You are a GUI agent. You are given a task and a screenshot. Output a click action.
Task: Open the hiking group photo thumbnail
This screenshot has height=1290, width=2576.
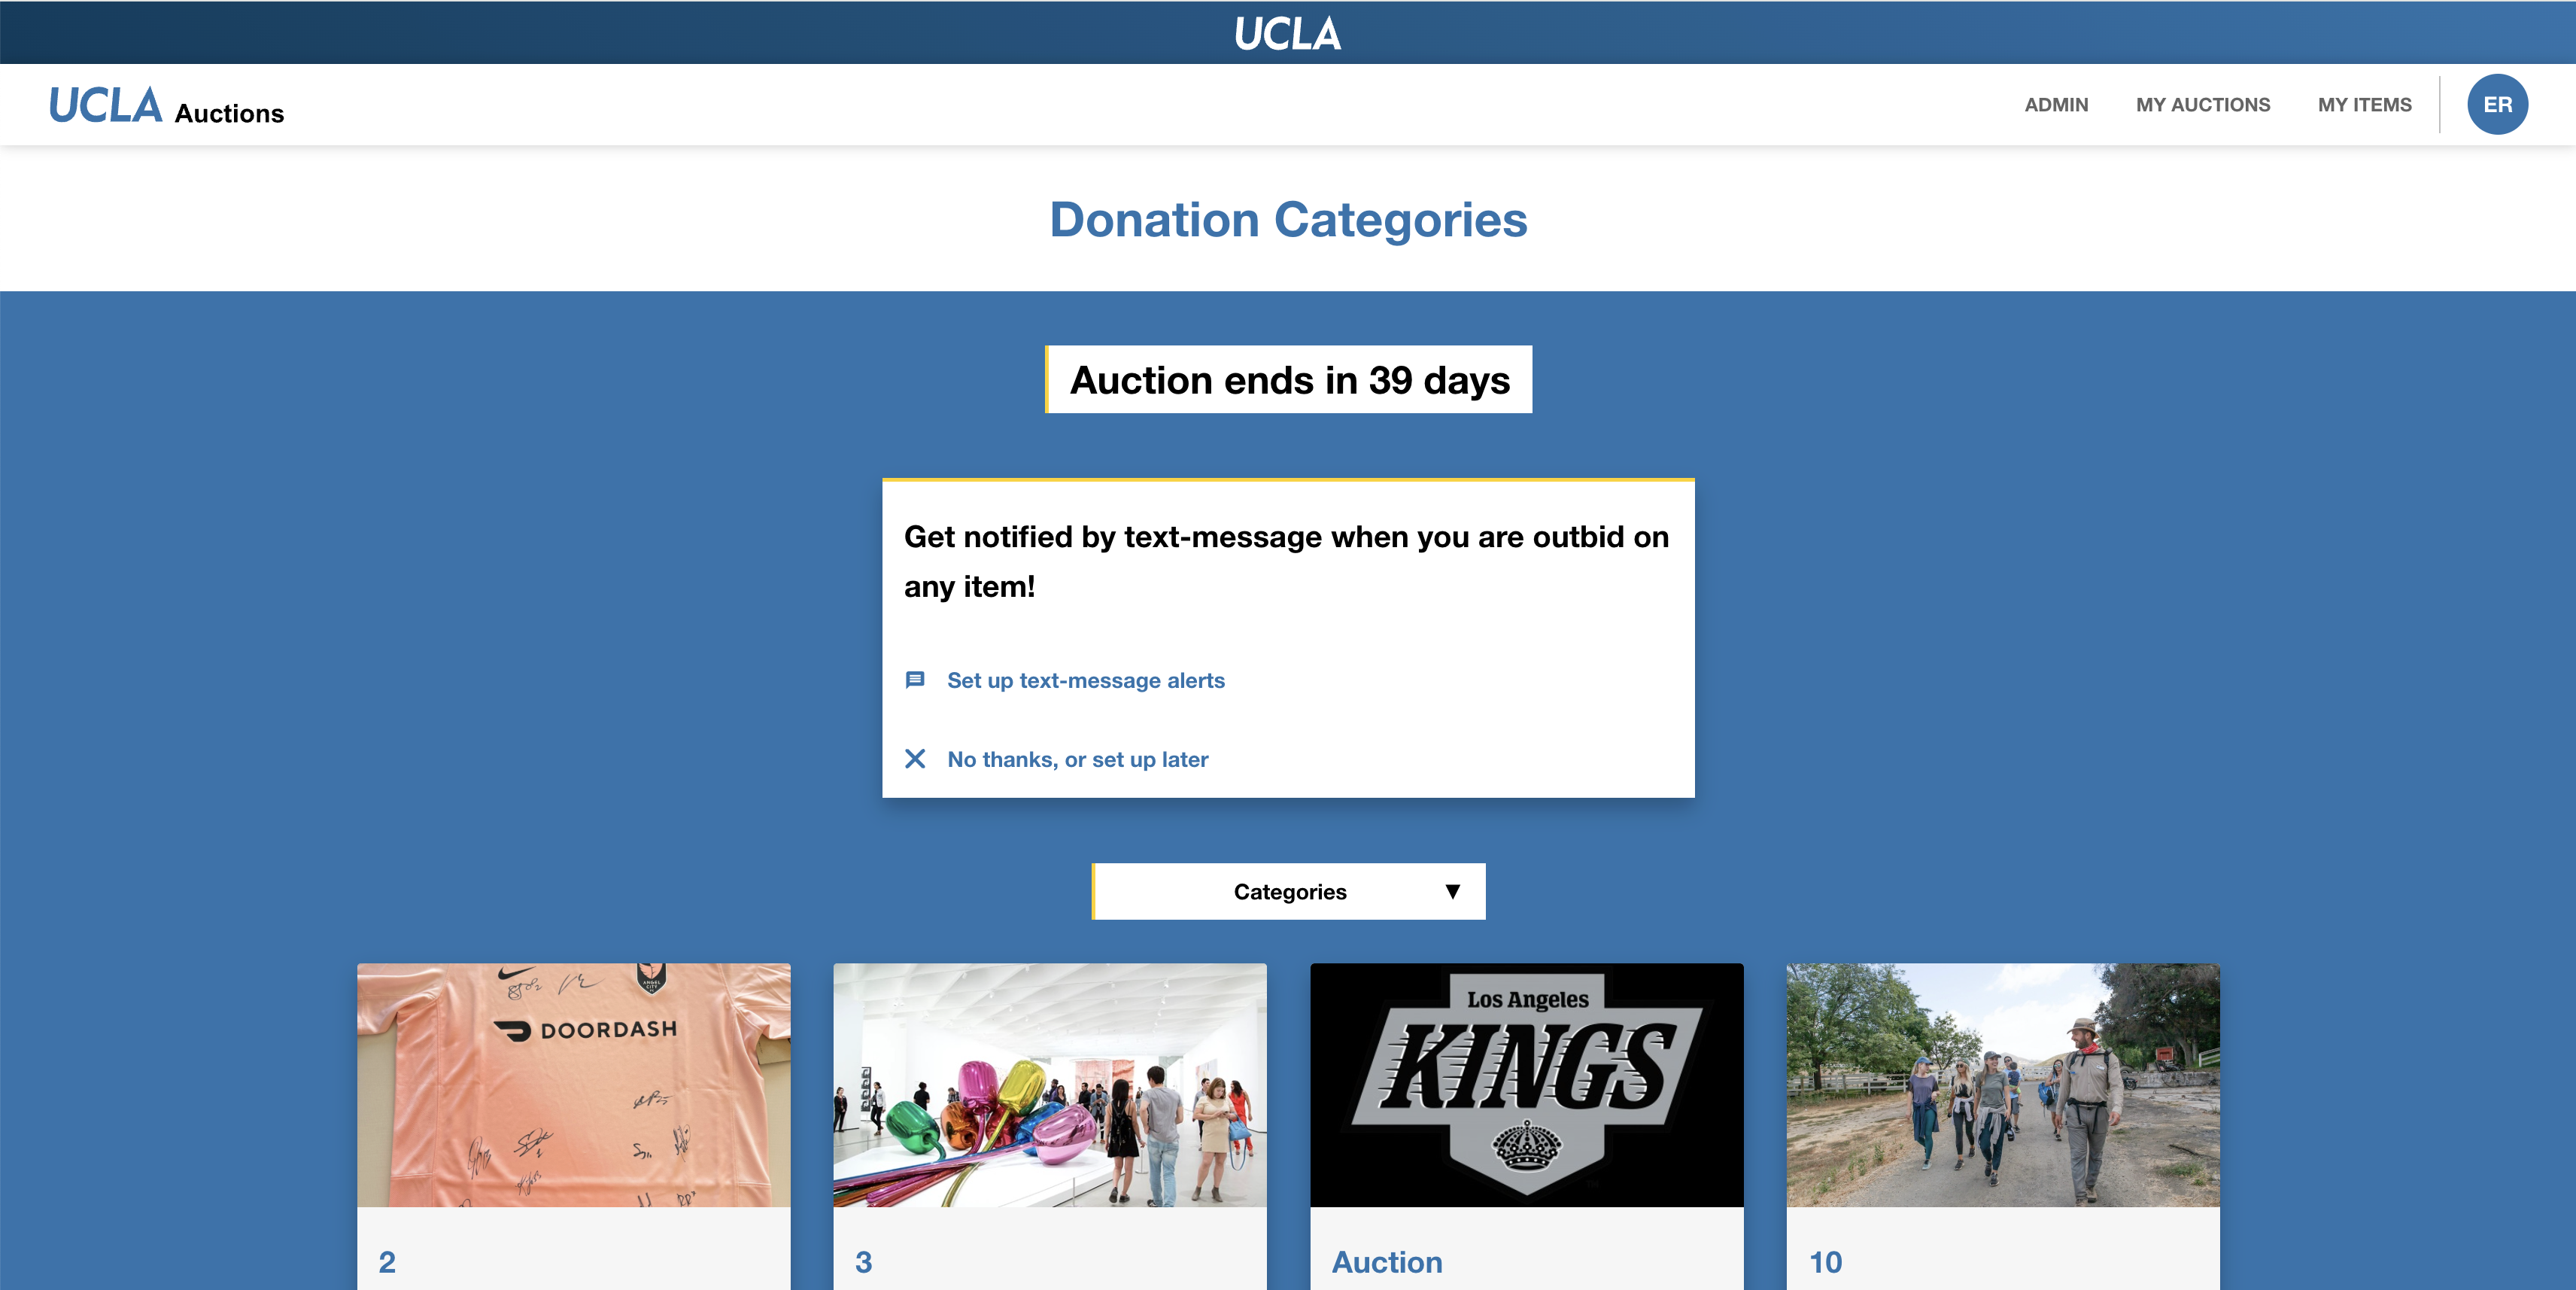(2003, 1085)
